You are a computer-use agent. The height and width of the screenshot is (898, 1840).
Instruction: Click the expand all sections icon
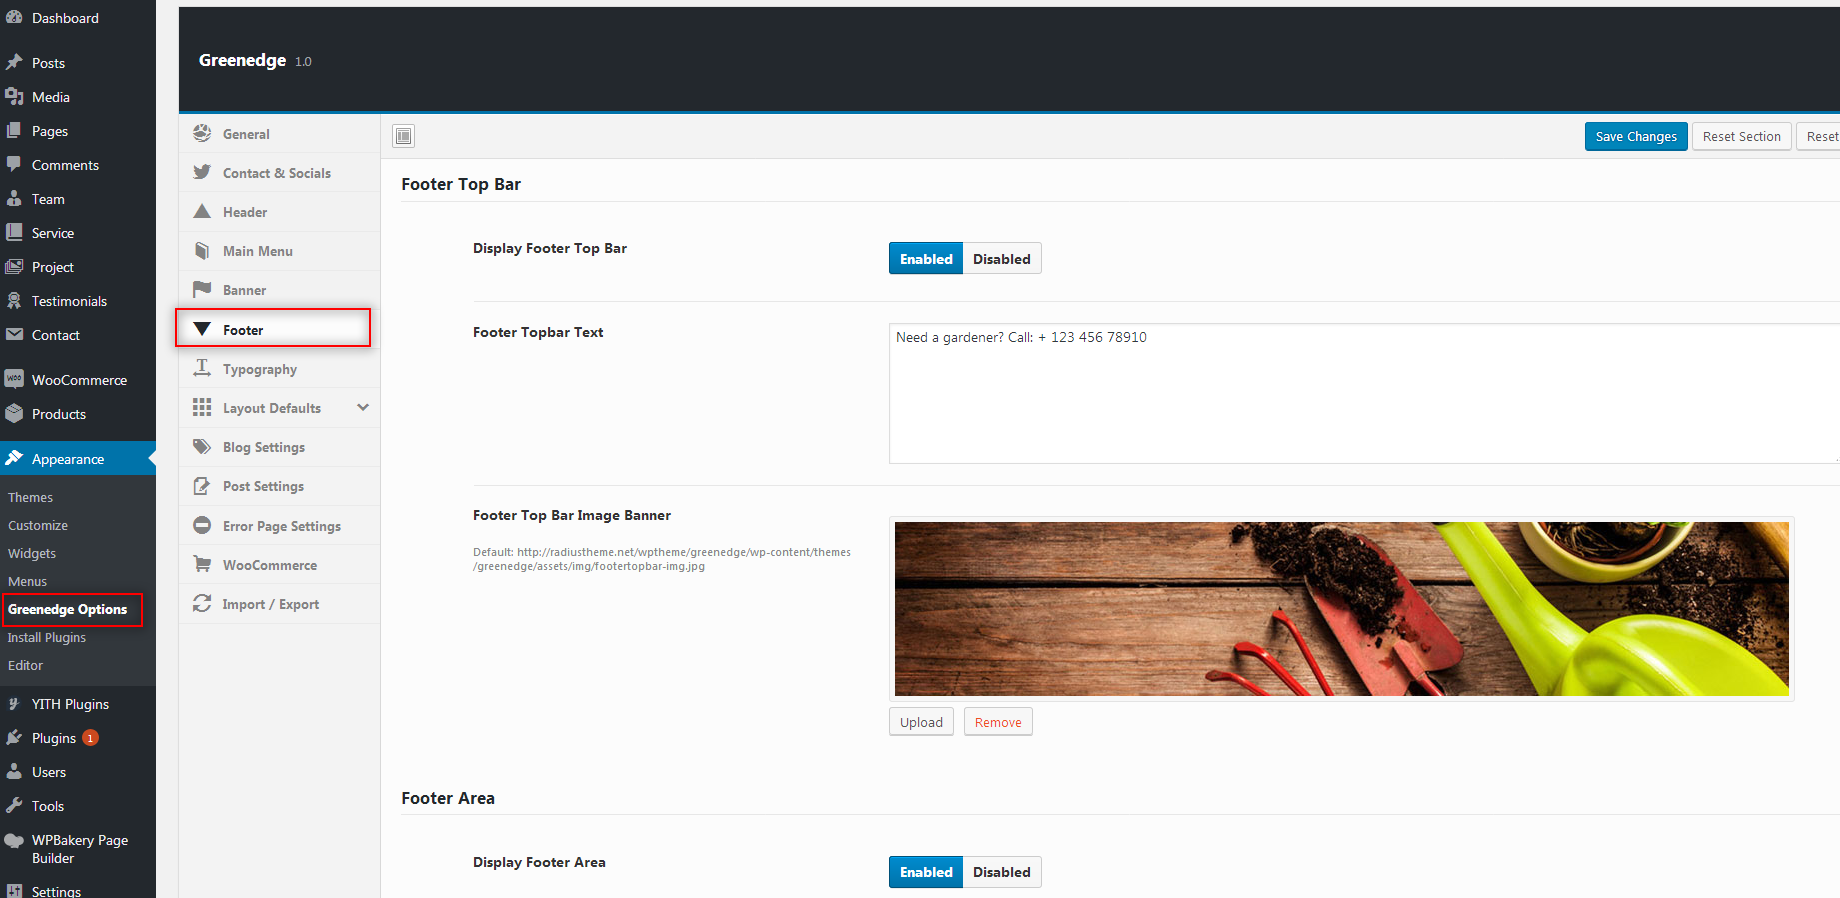pyautogui.click(x=404, y=136)
